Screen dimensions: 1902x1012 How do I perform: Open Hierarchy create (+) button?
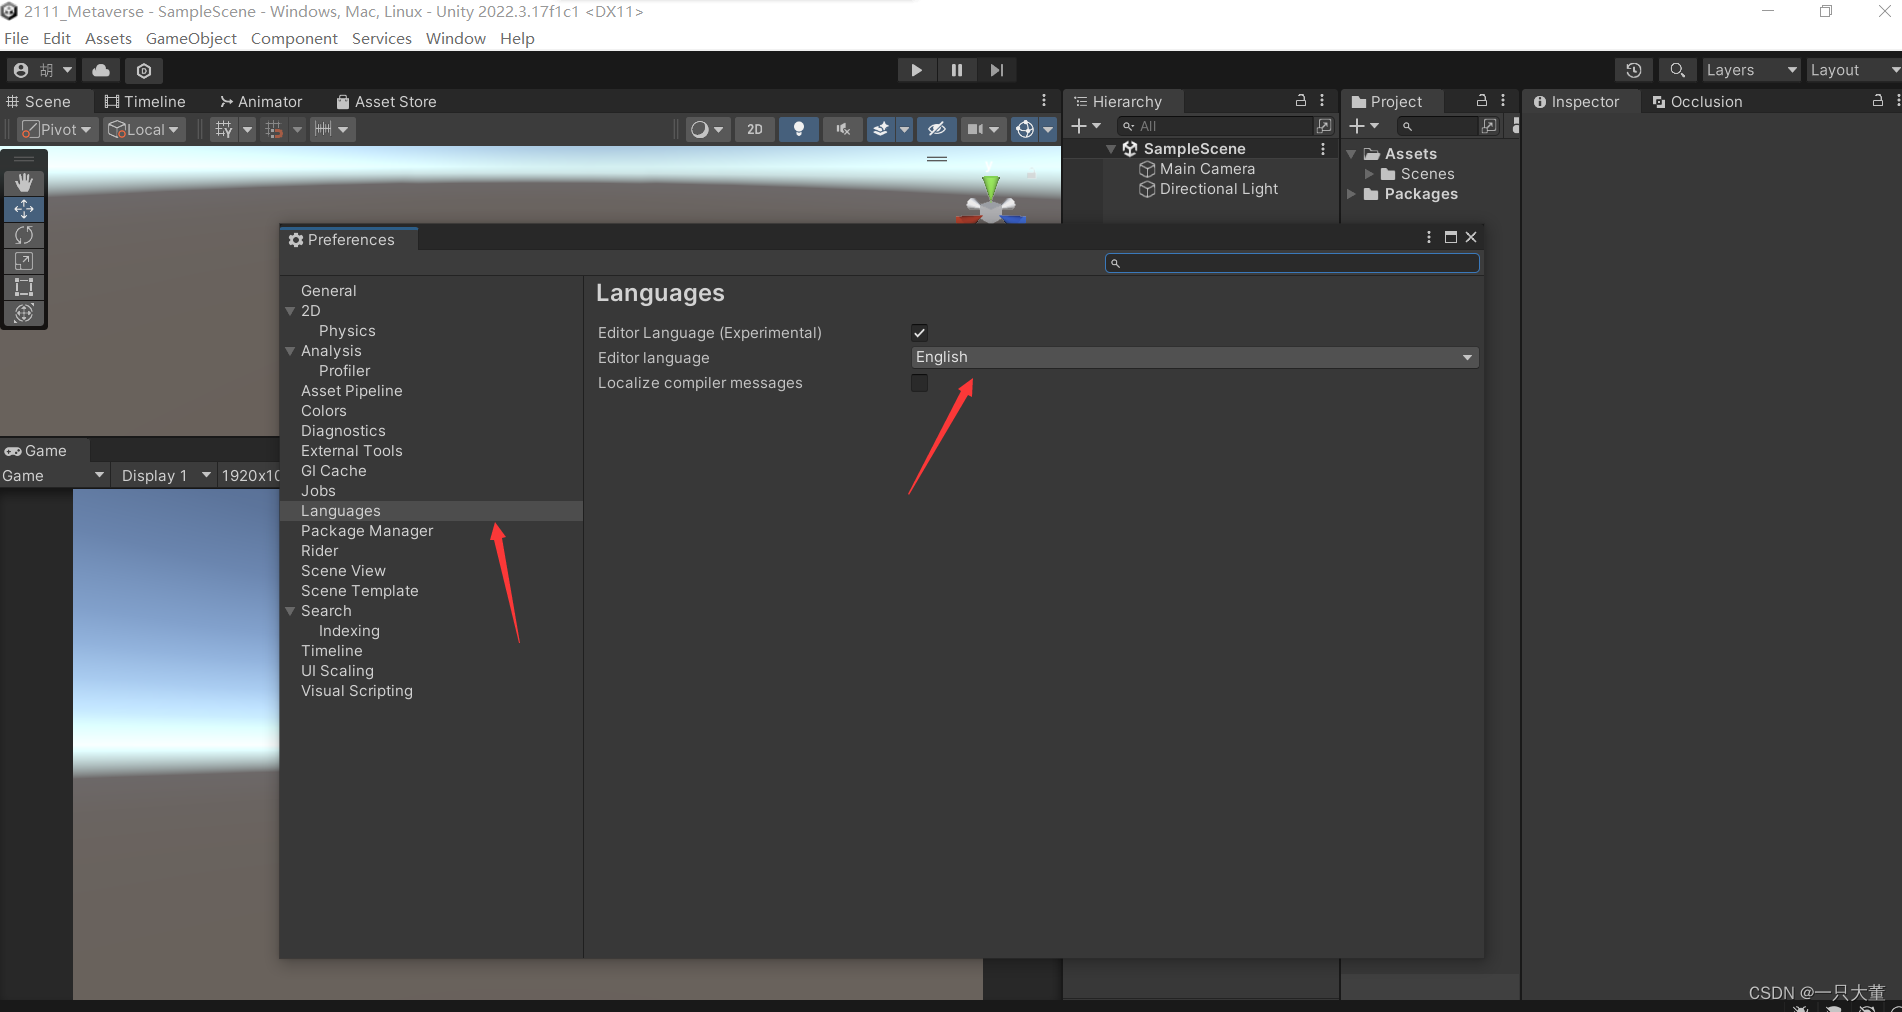pos(1085,126)
